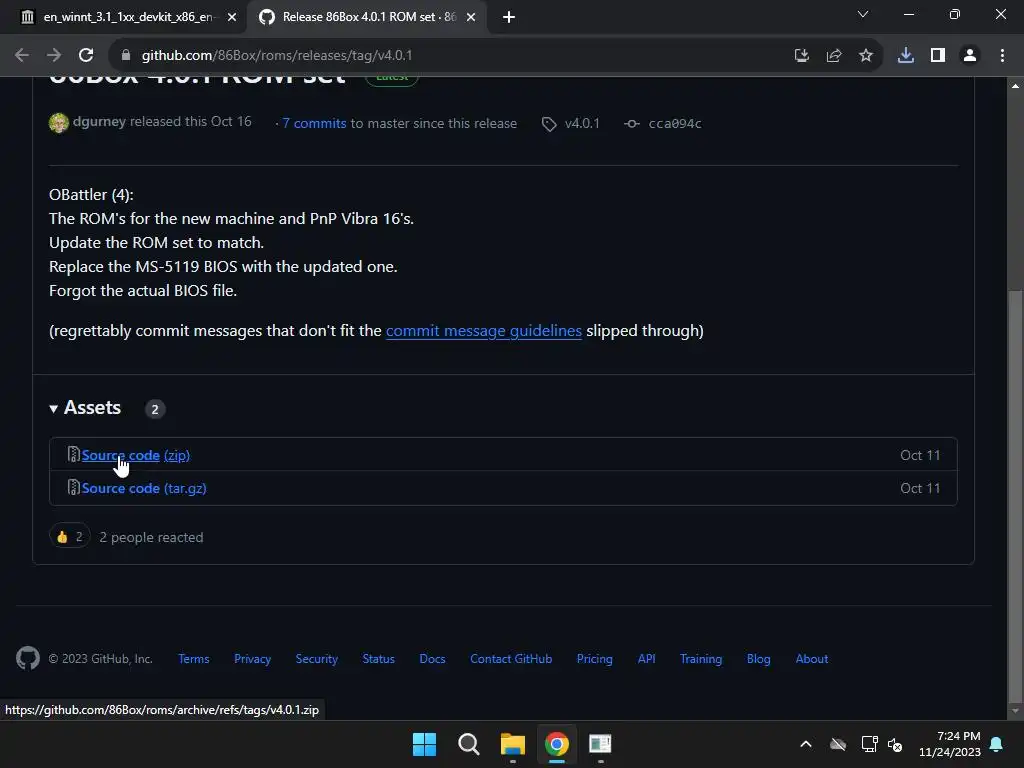Click the v4.0.1 tag label

click(x=582, y=123)
